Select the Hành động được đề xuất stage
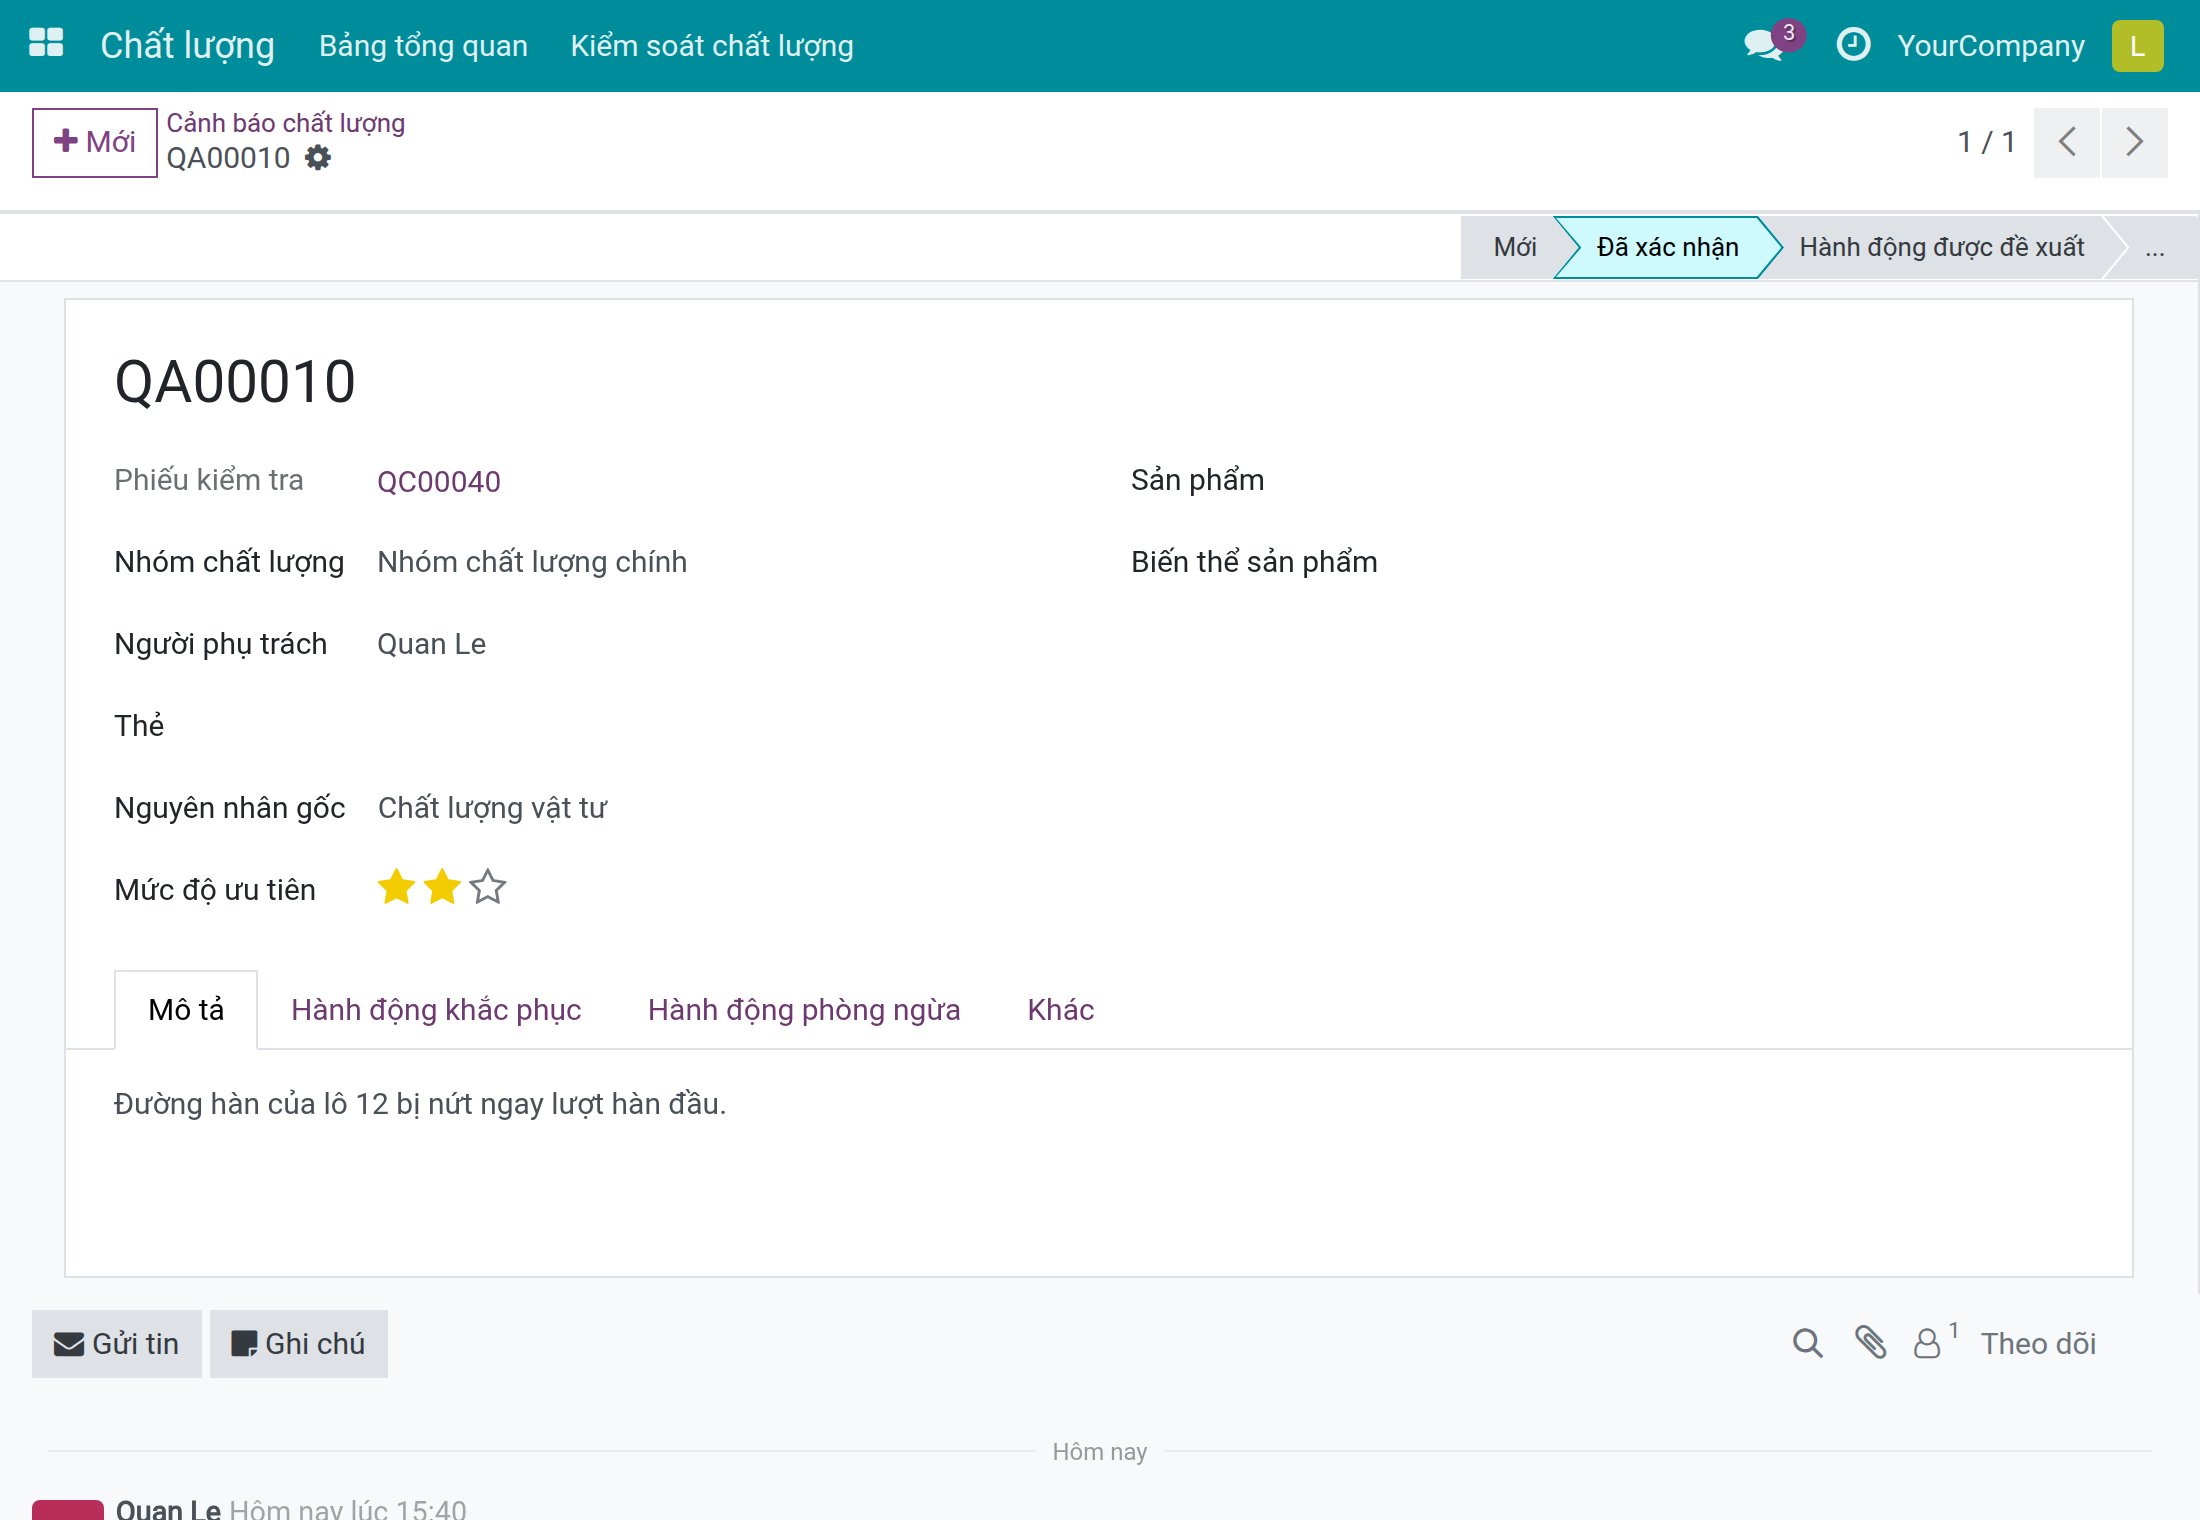Screen dimensions: 2200x1520 pyautogui.click(x=1942, y=247)
